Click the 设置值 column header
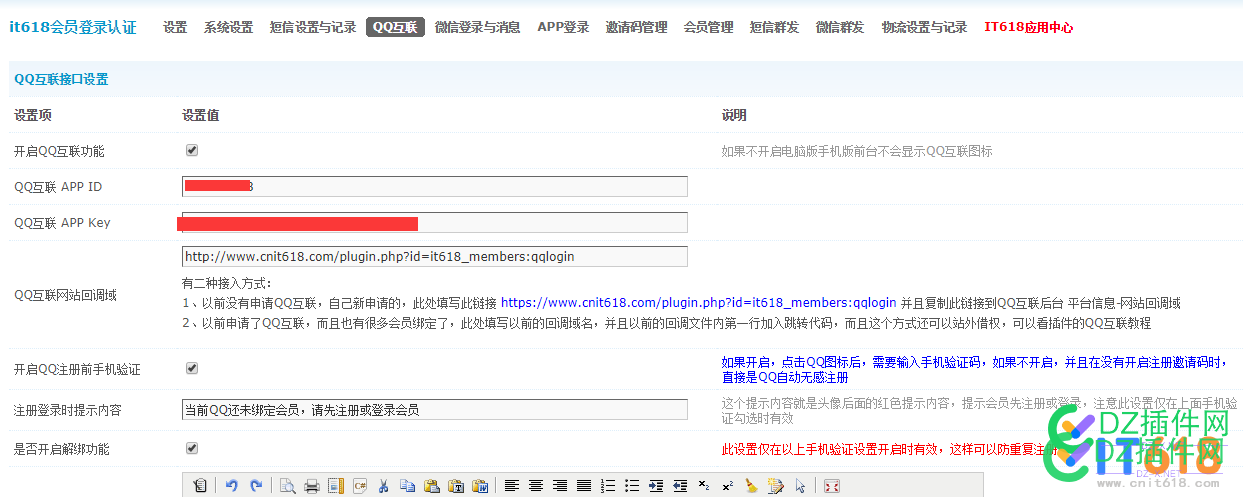 (201, 116)
